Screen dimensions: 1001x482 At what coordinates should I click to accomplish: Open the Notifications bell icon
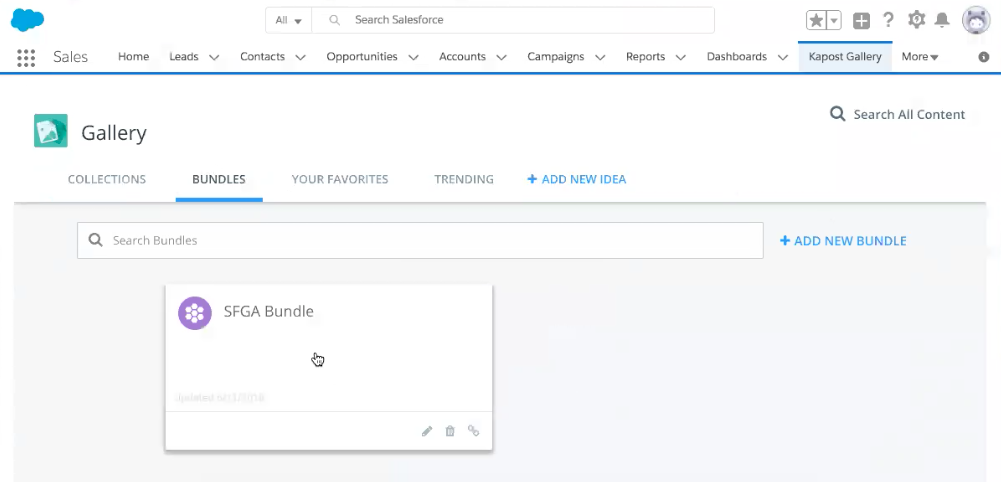point(942,20)
